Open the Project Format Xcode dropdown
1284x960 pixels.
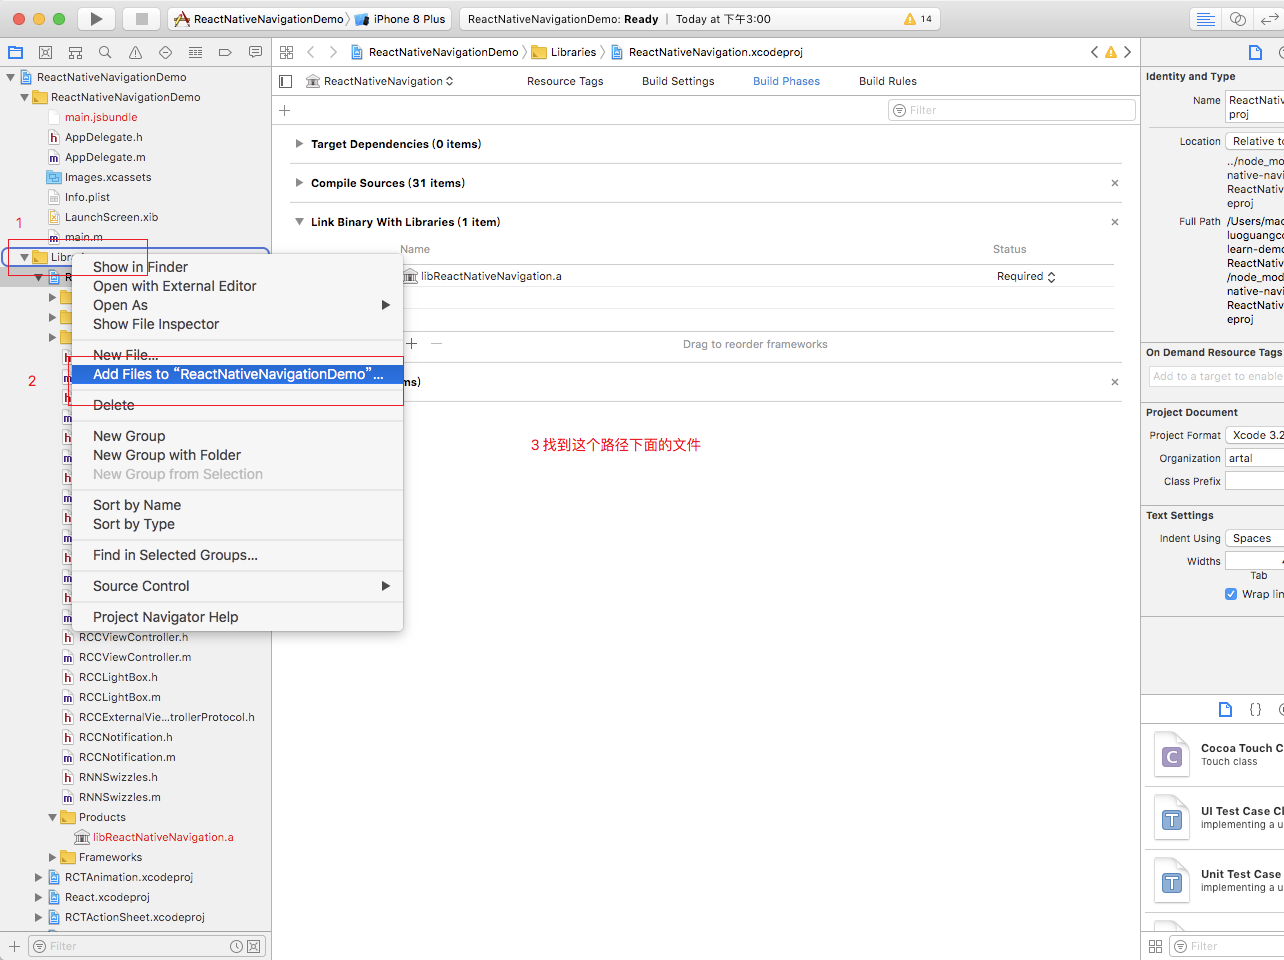pos(1255,435)
